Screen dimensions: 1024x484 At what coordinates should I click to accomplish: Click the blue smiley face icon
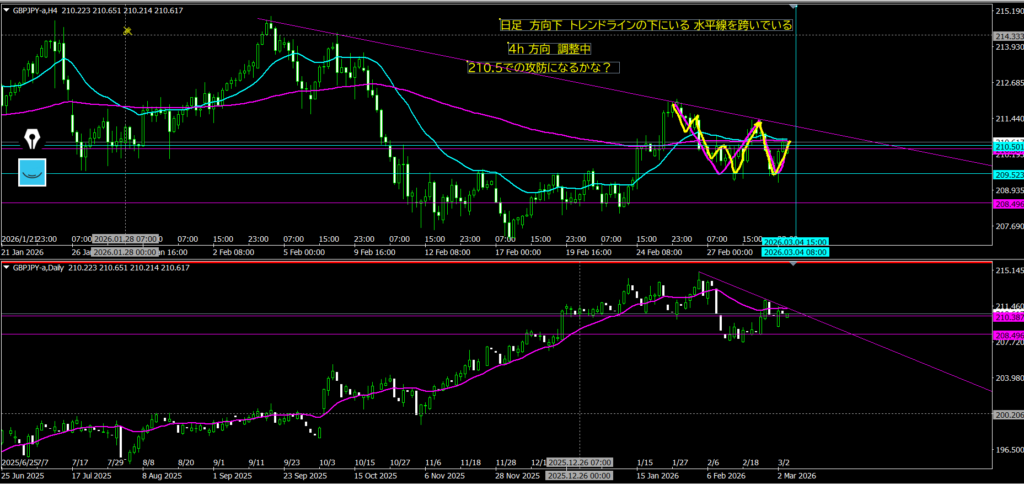pyautogui.click(x=34, y=171)
